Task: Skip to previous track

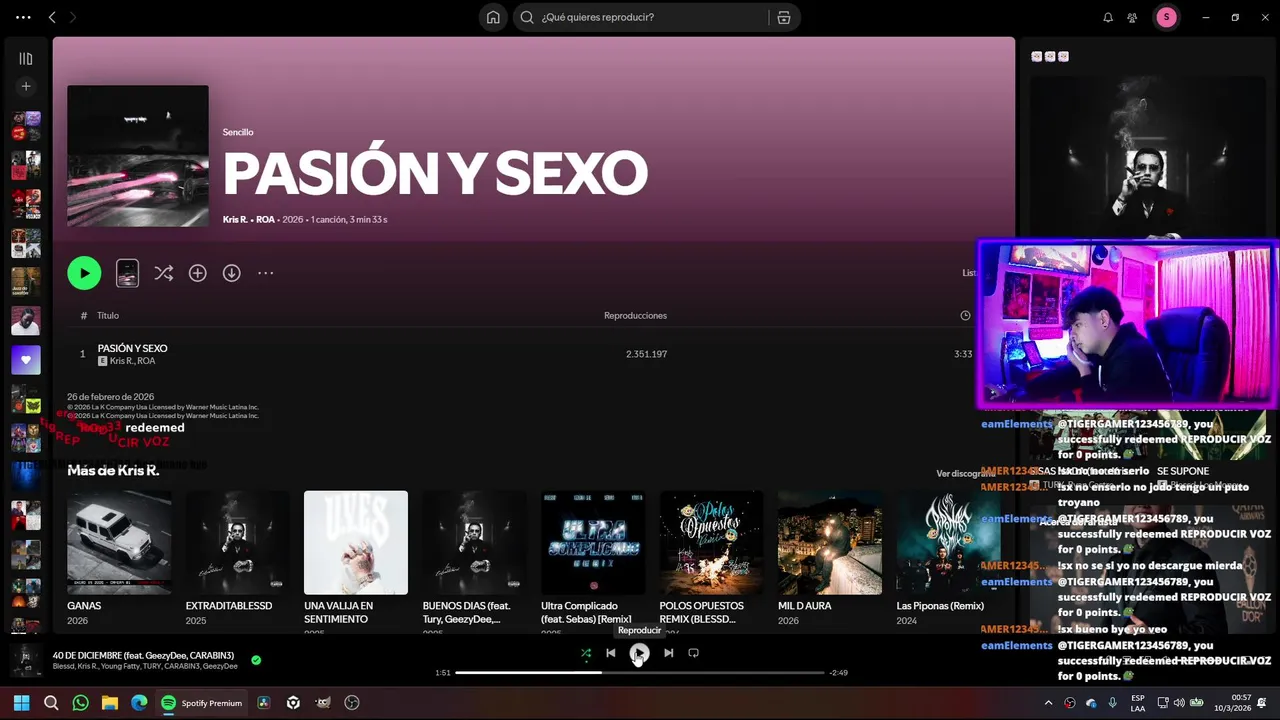Action: click(x=611, y=653)
